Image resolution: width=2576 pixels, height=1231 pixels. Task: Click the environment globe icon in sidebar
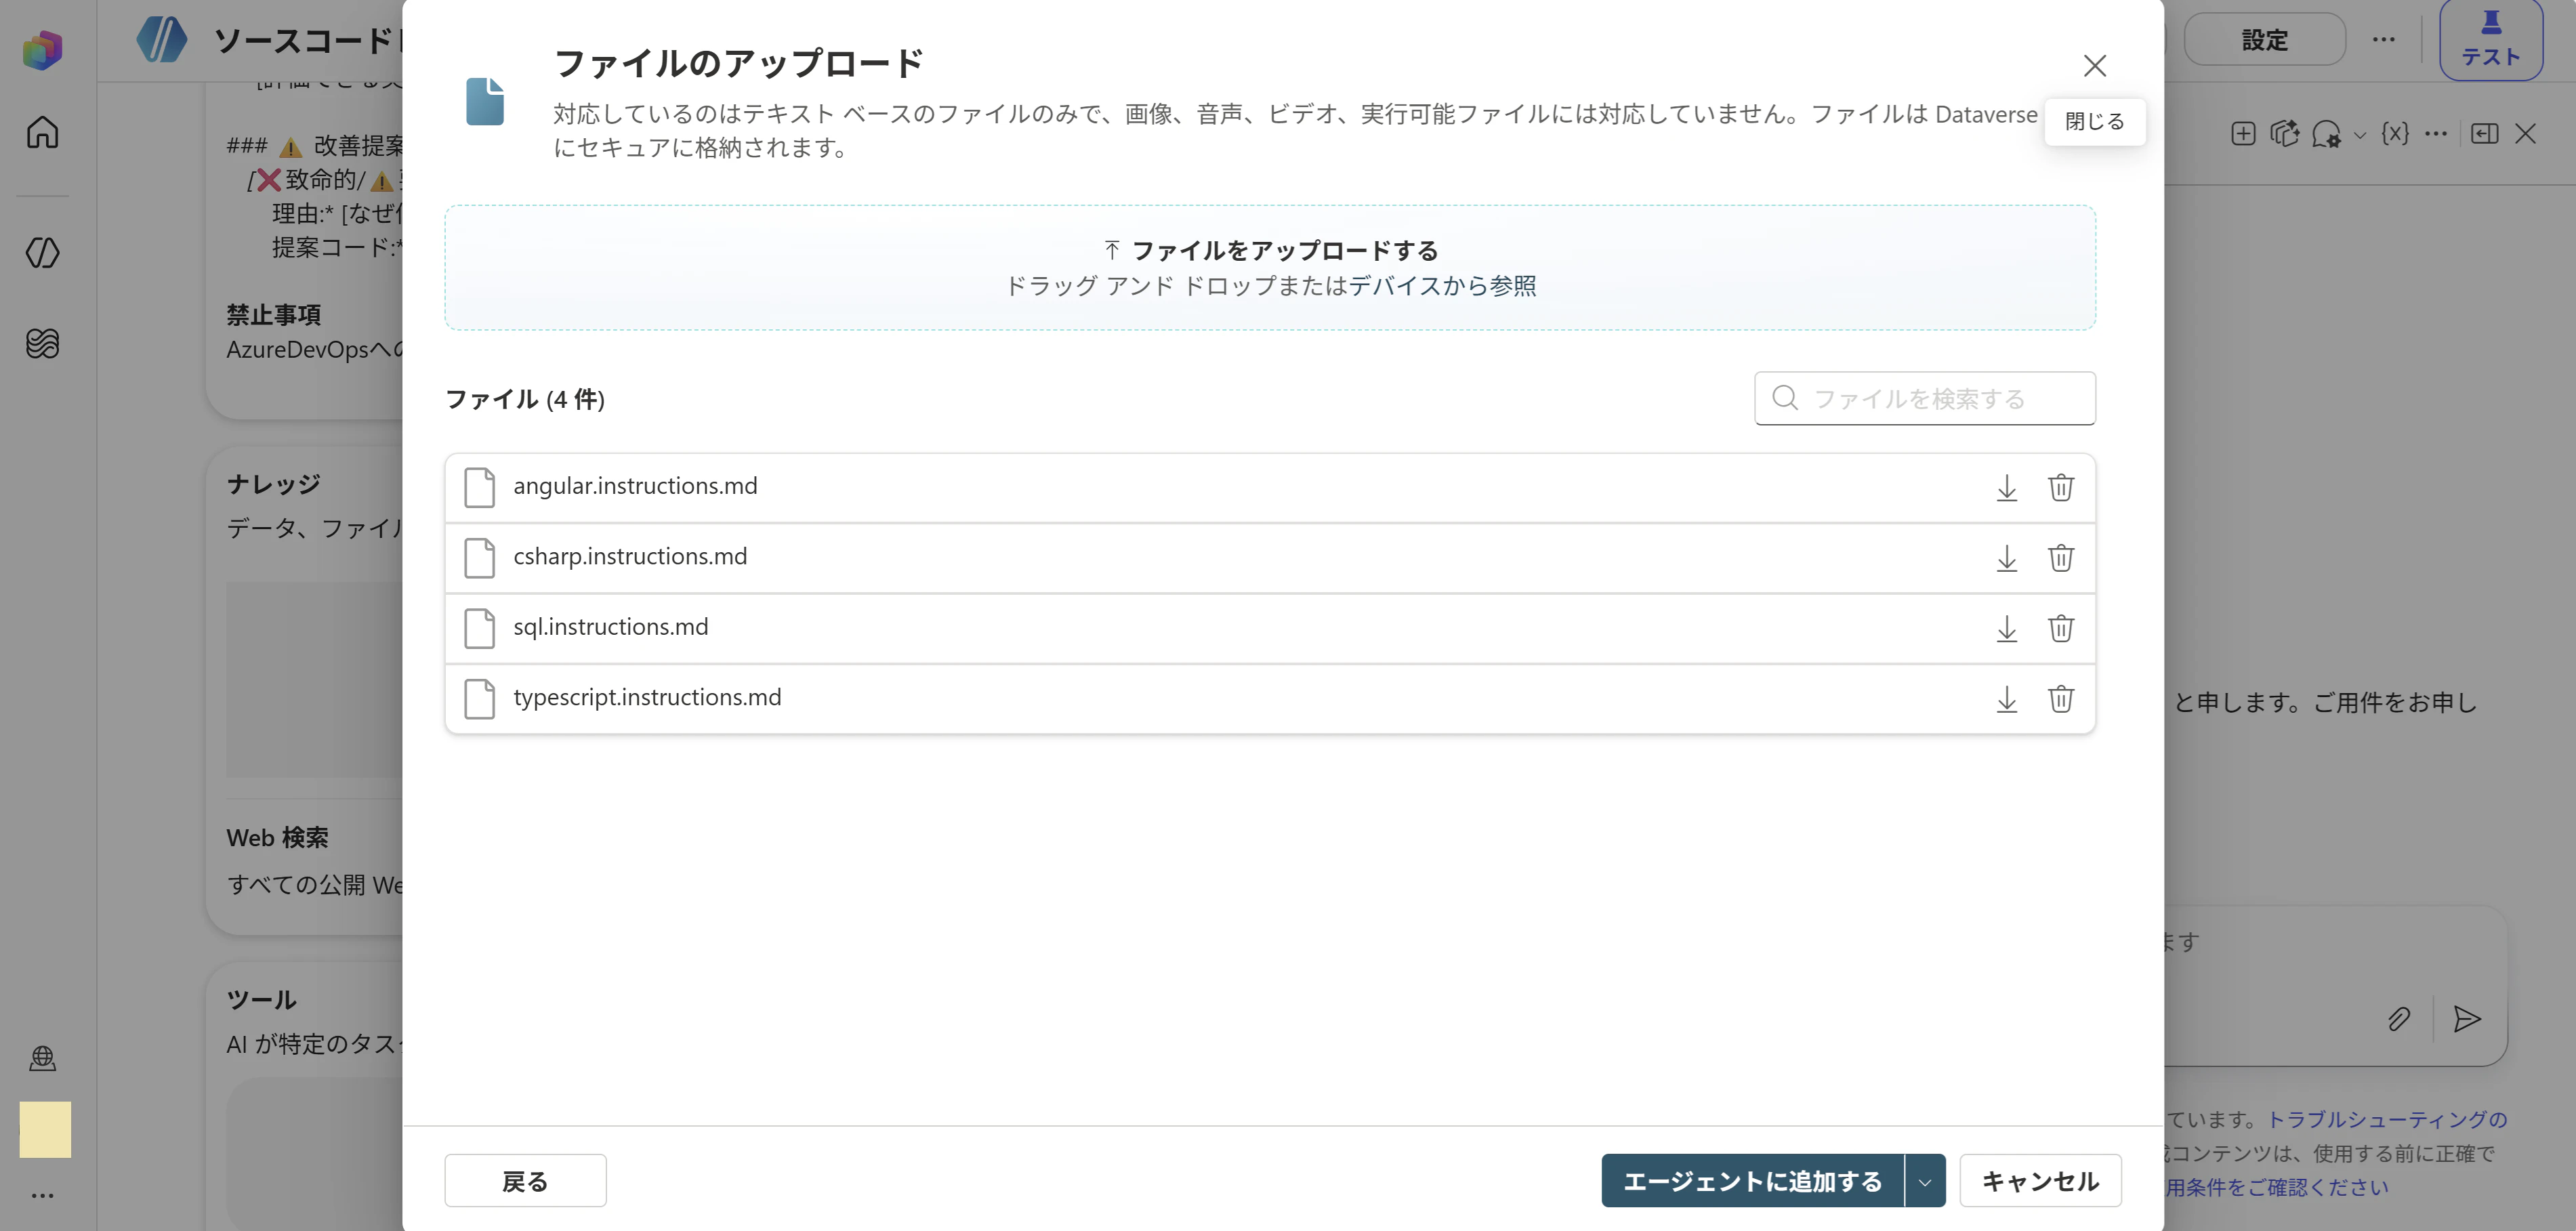tap(42, 1058)
